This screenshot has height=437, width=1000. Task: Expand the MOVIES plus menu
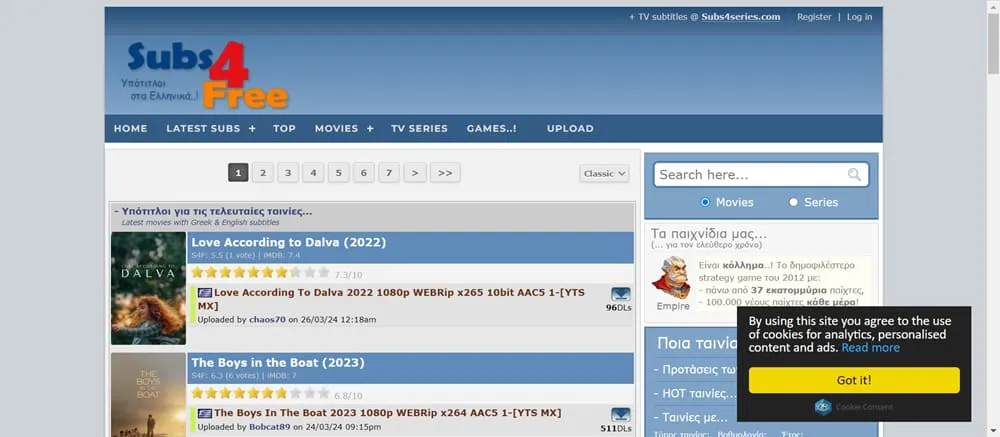tap(370, 129)
